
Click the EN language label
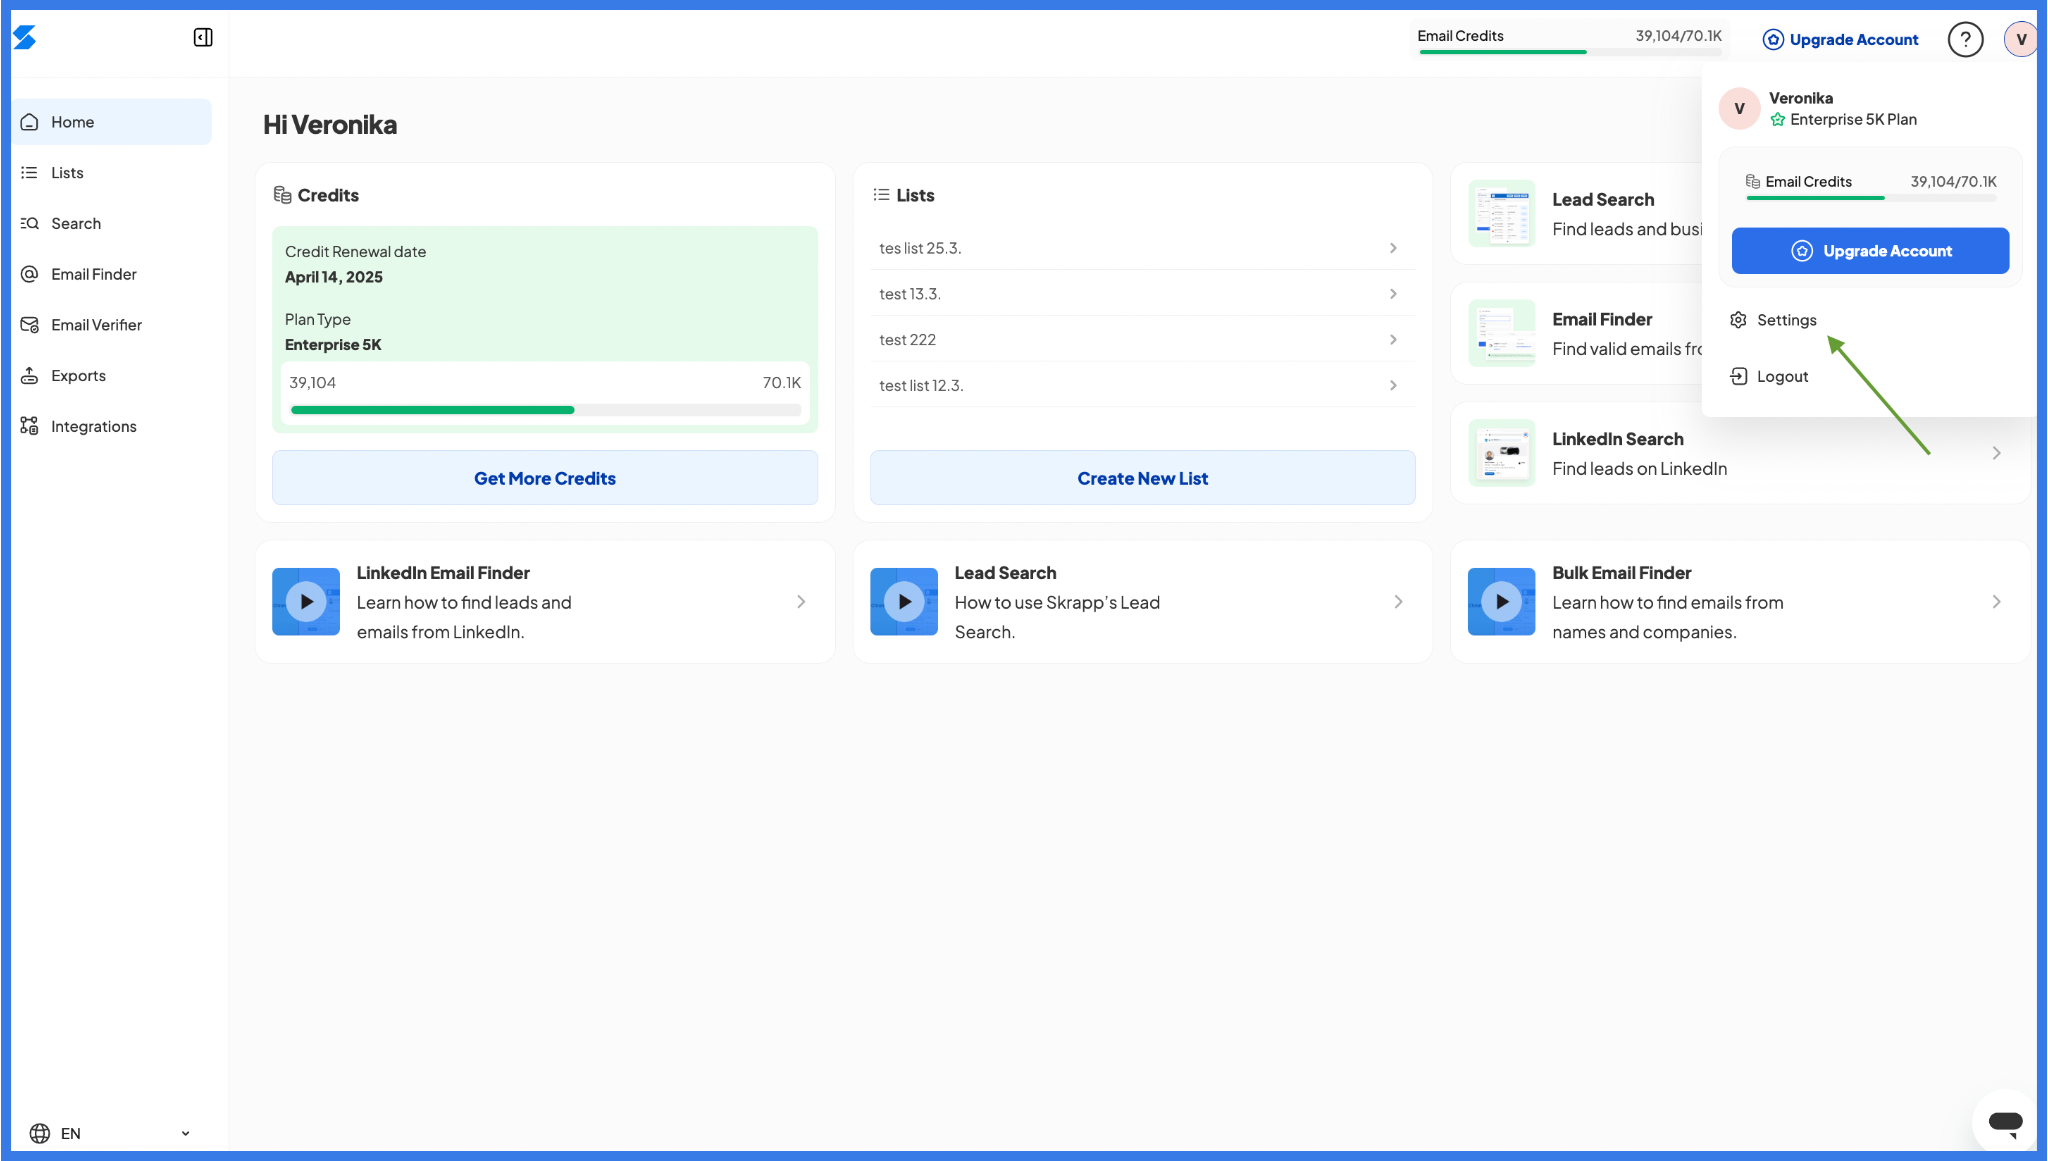point(70,1134)
